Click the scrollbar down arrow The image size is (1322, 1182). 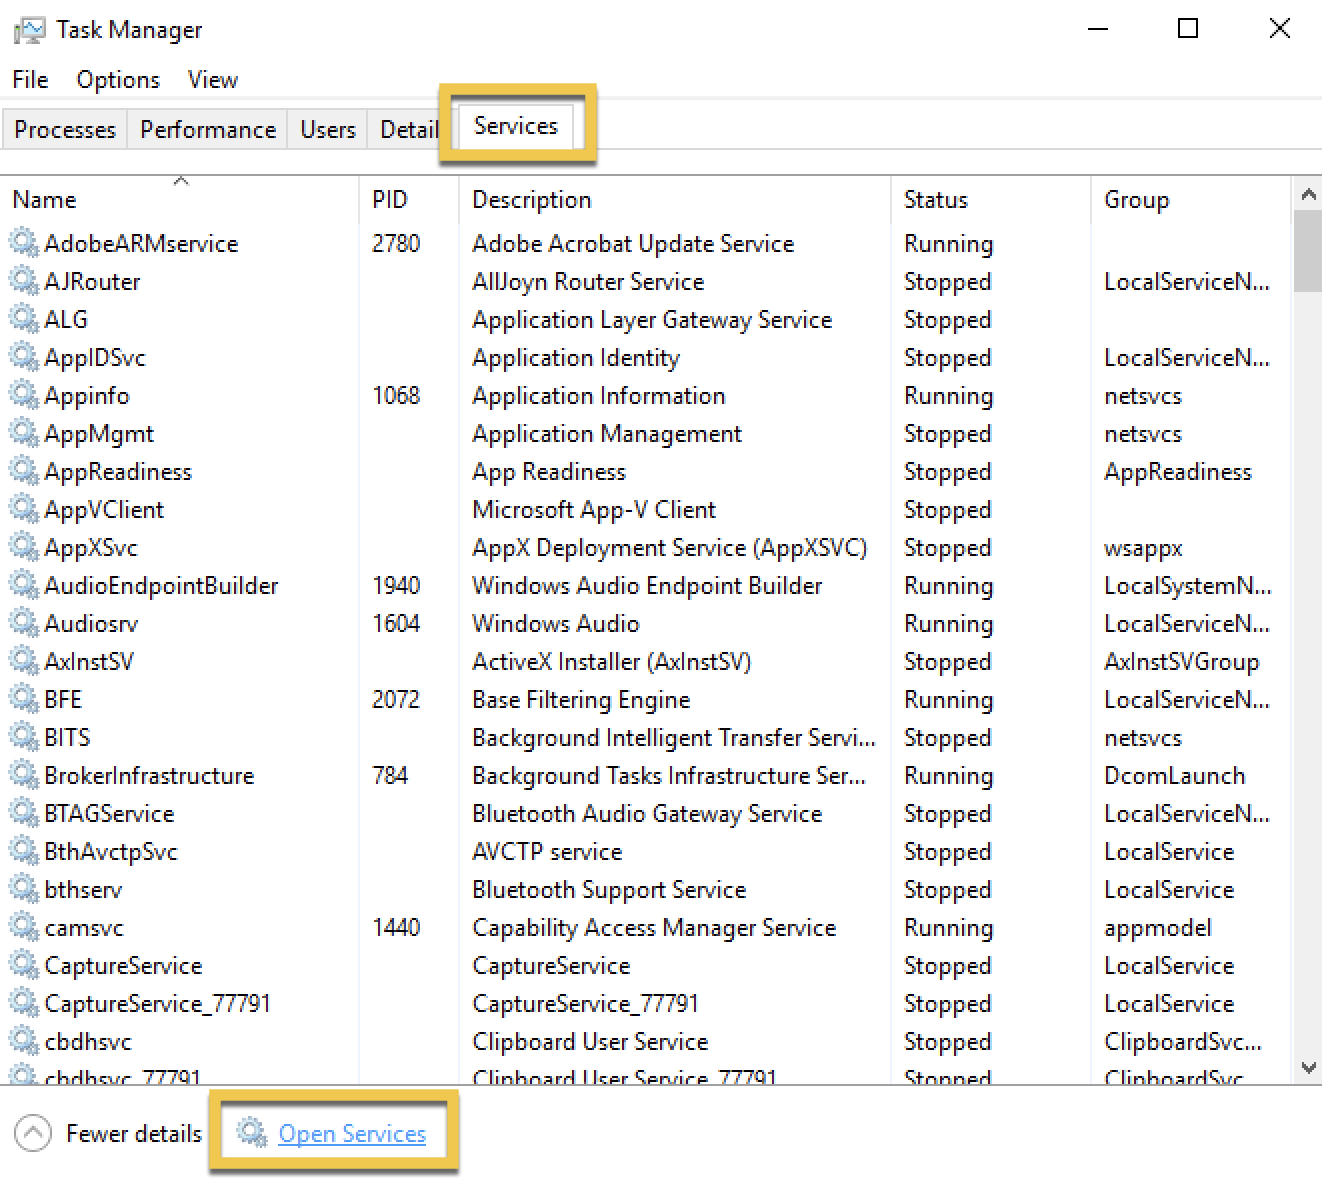[x=1307, y=1068]
